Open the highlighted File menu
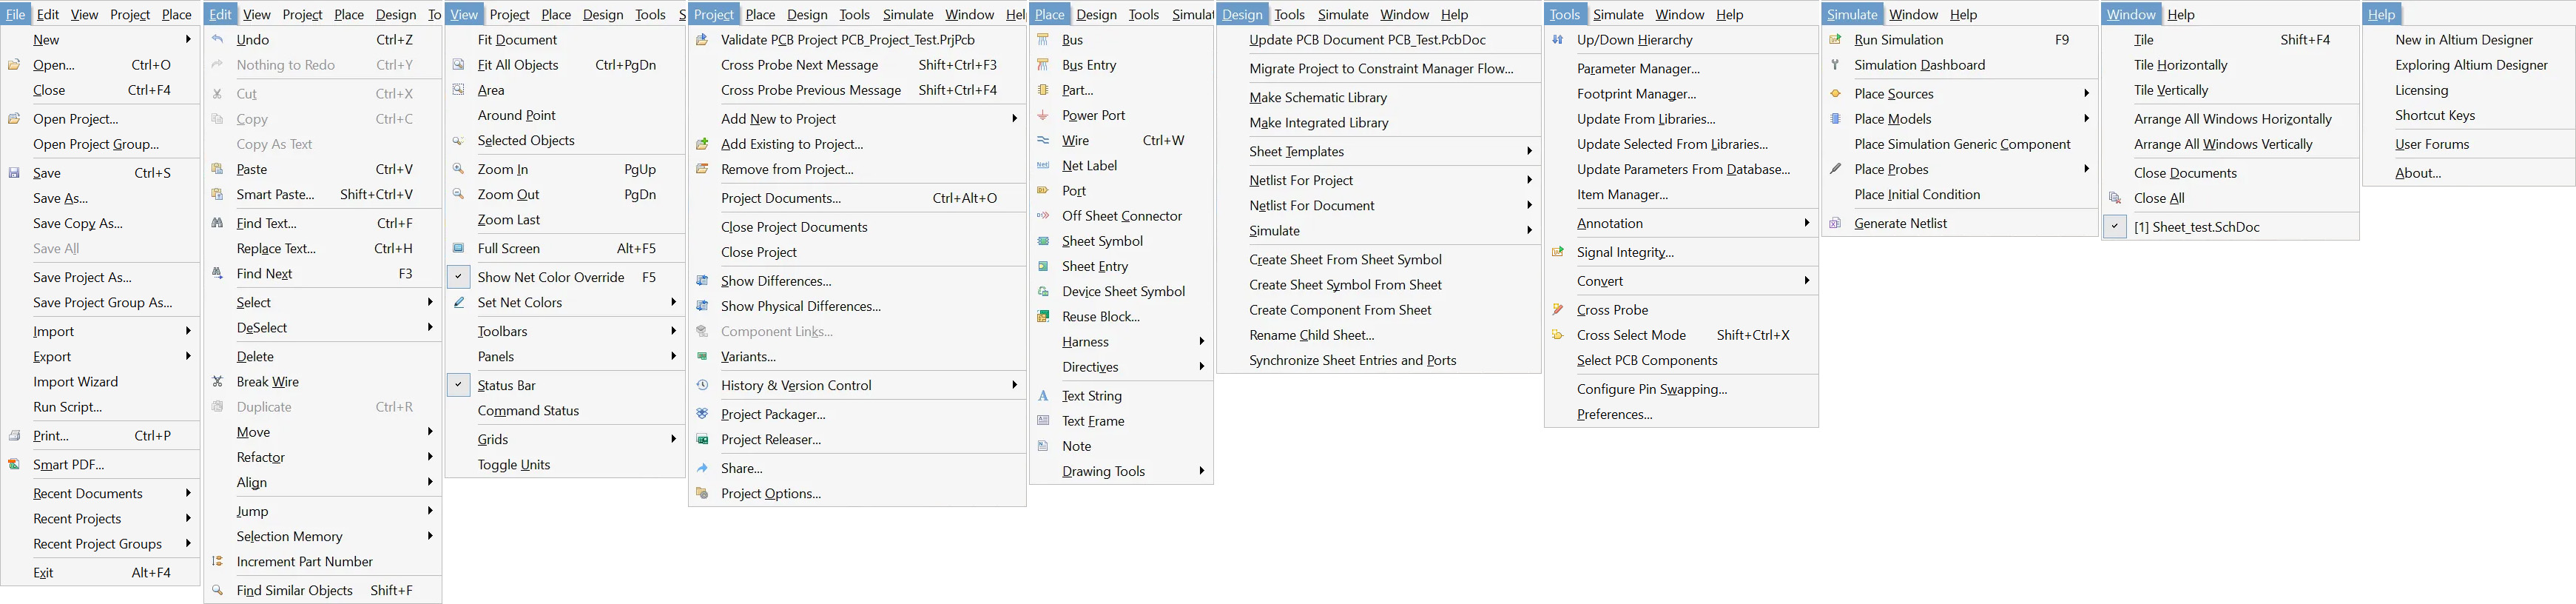 point(16,14)
